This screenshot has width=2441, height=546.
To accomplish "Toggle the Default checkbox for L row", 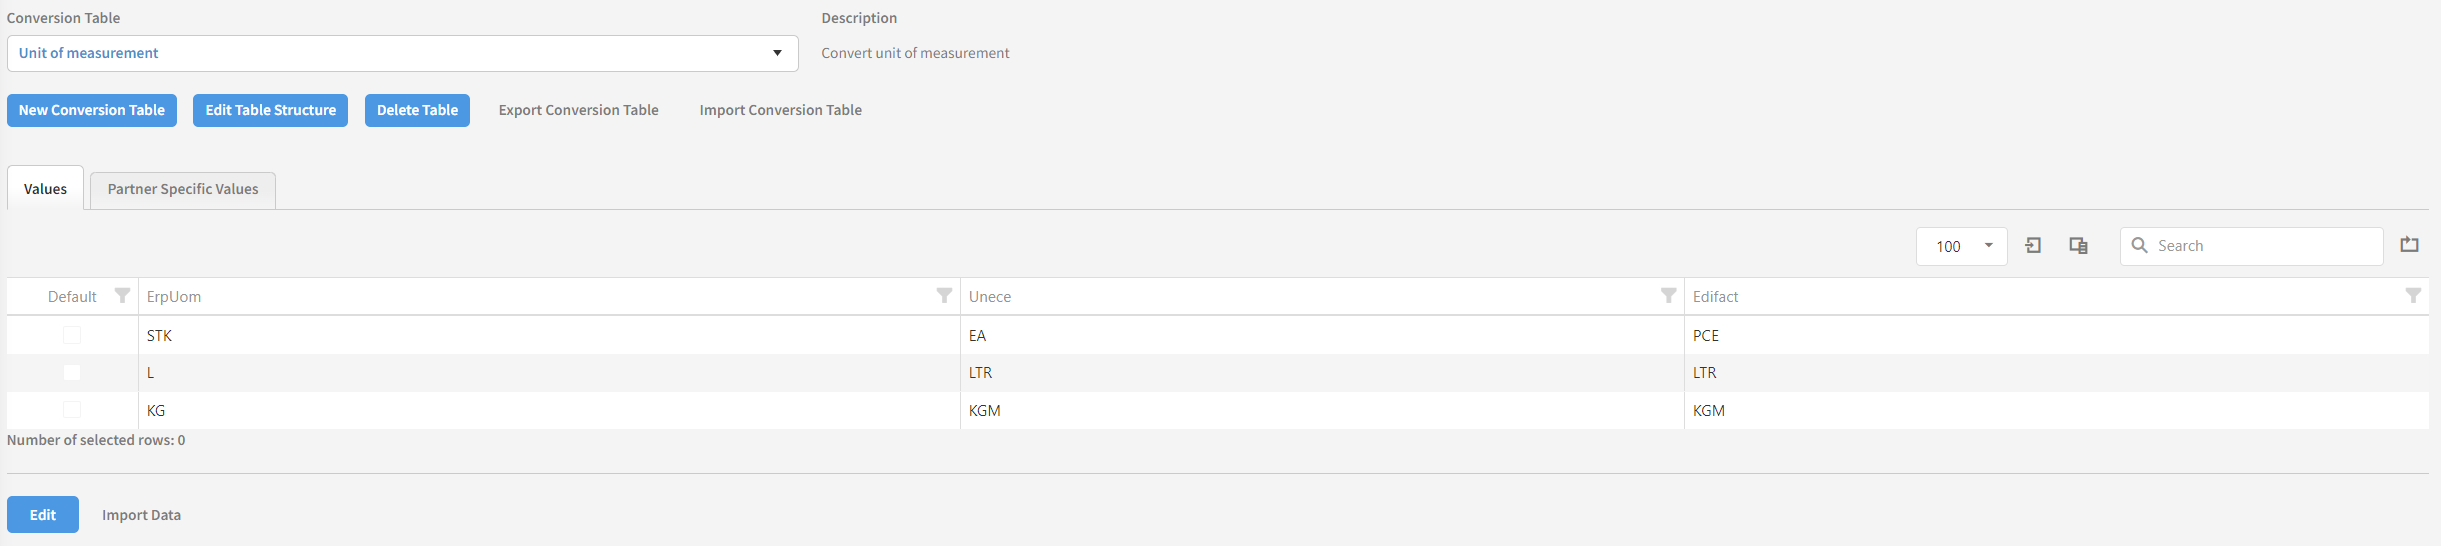I will 72,373.
